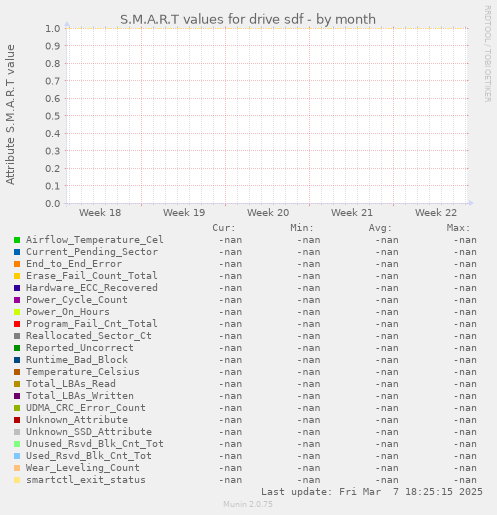The height and width of the screenshot is (515, 497).
Task: Select the light blue Used_Rsvd_Blk_Cnt_Tot swatch
Action: [17, 456]
